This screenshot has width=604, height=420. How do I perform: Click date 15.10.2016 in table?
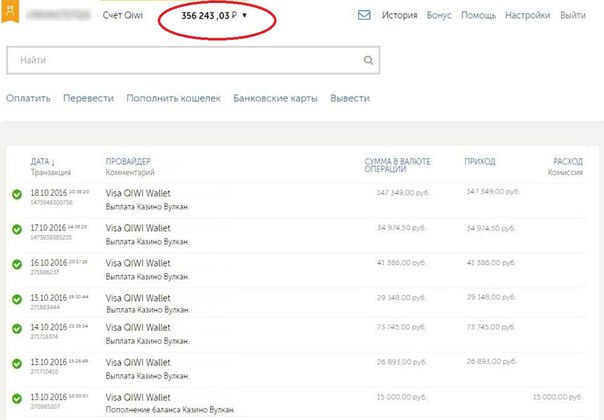click(49, 298)
